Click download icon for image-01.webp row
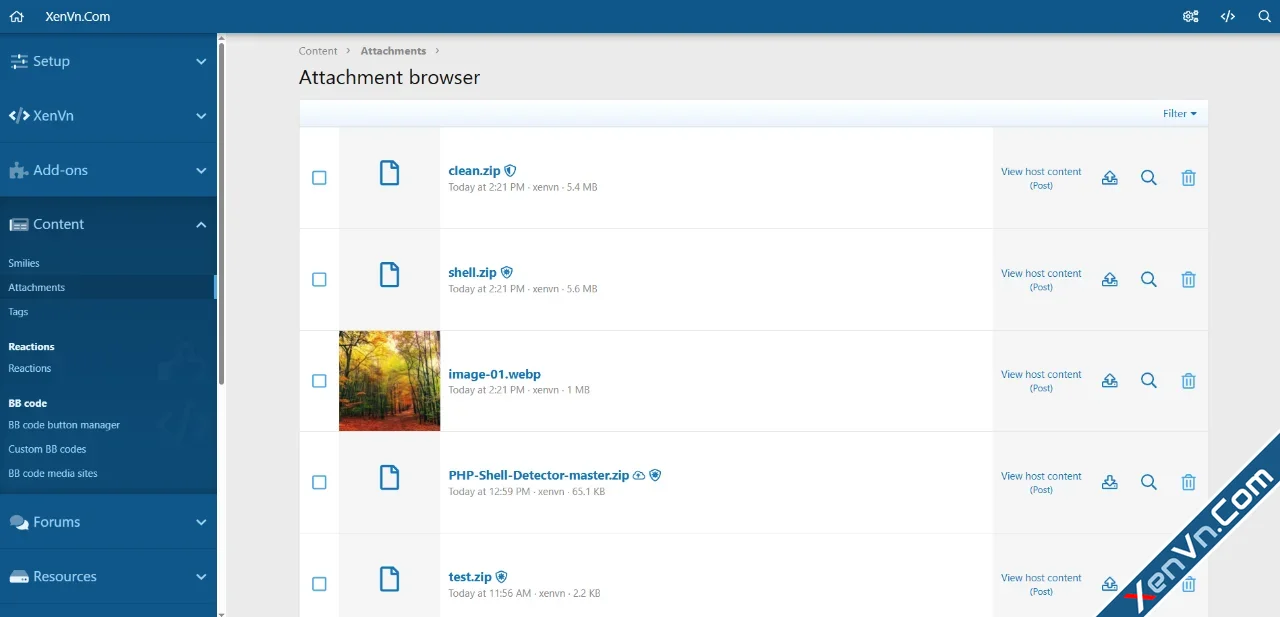This screenshot has height=617, width=1280. [x=1109, y=381]
